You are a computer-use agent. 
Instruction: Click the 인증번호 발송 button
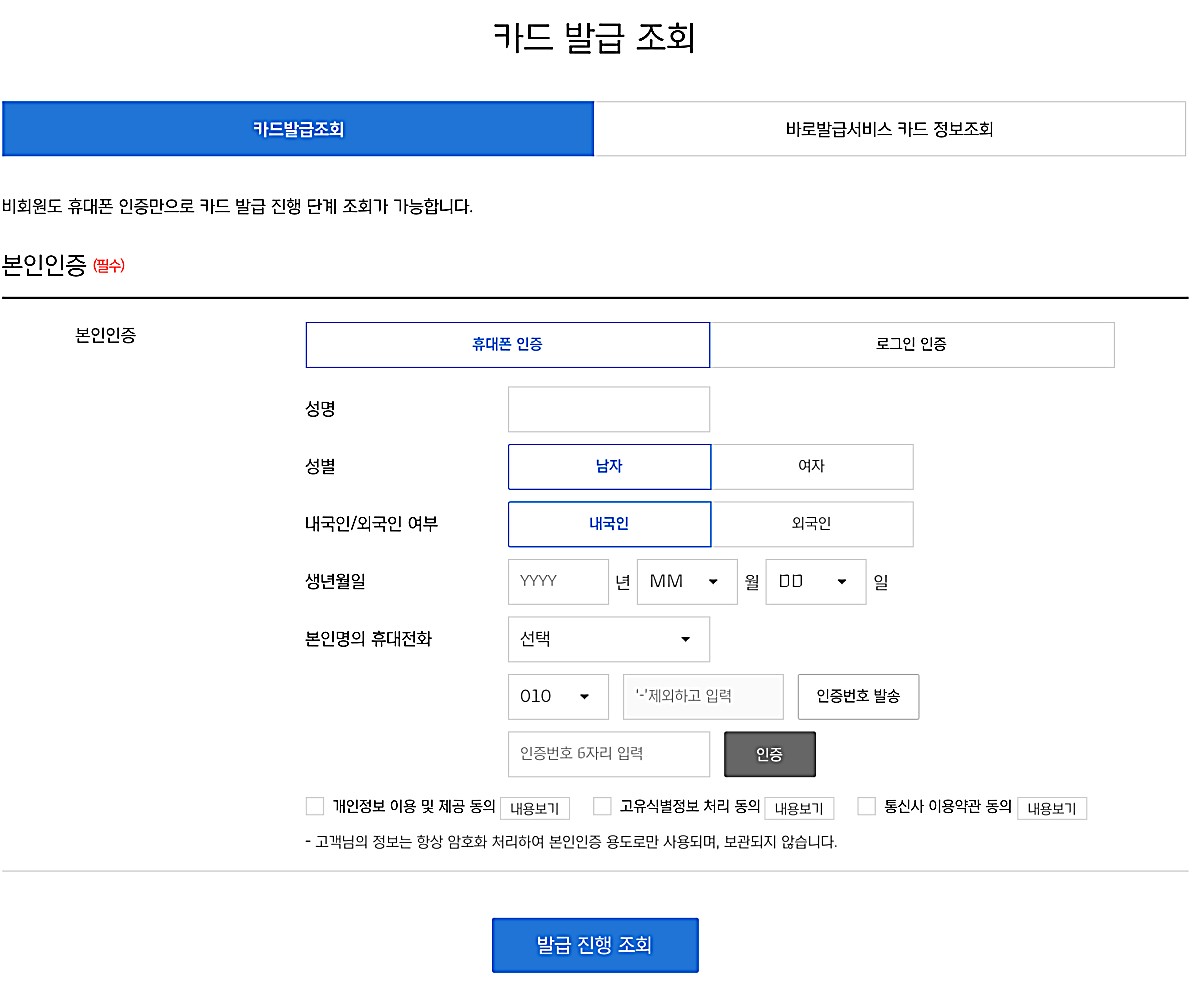pos(858,696)
